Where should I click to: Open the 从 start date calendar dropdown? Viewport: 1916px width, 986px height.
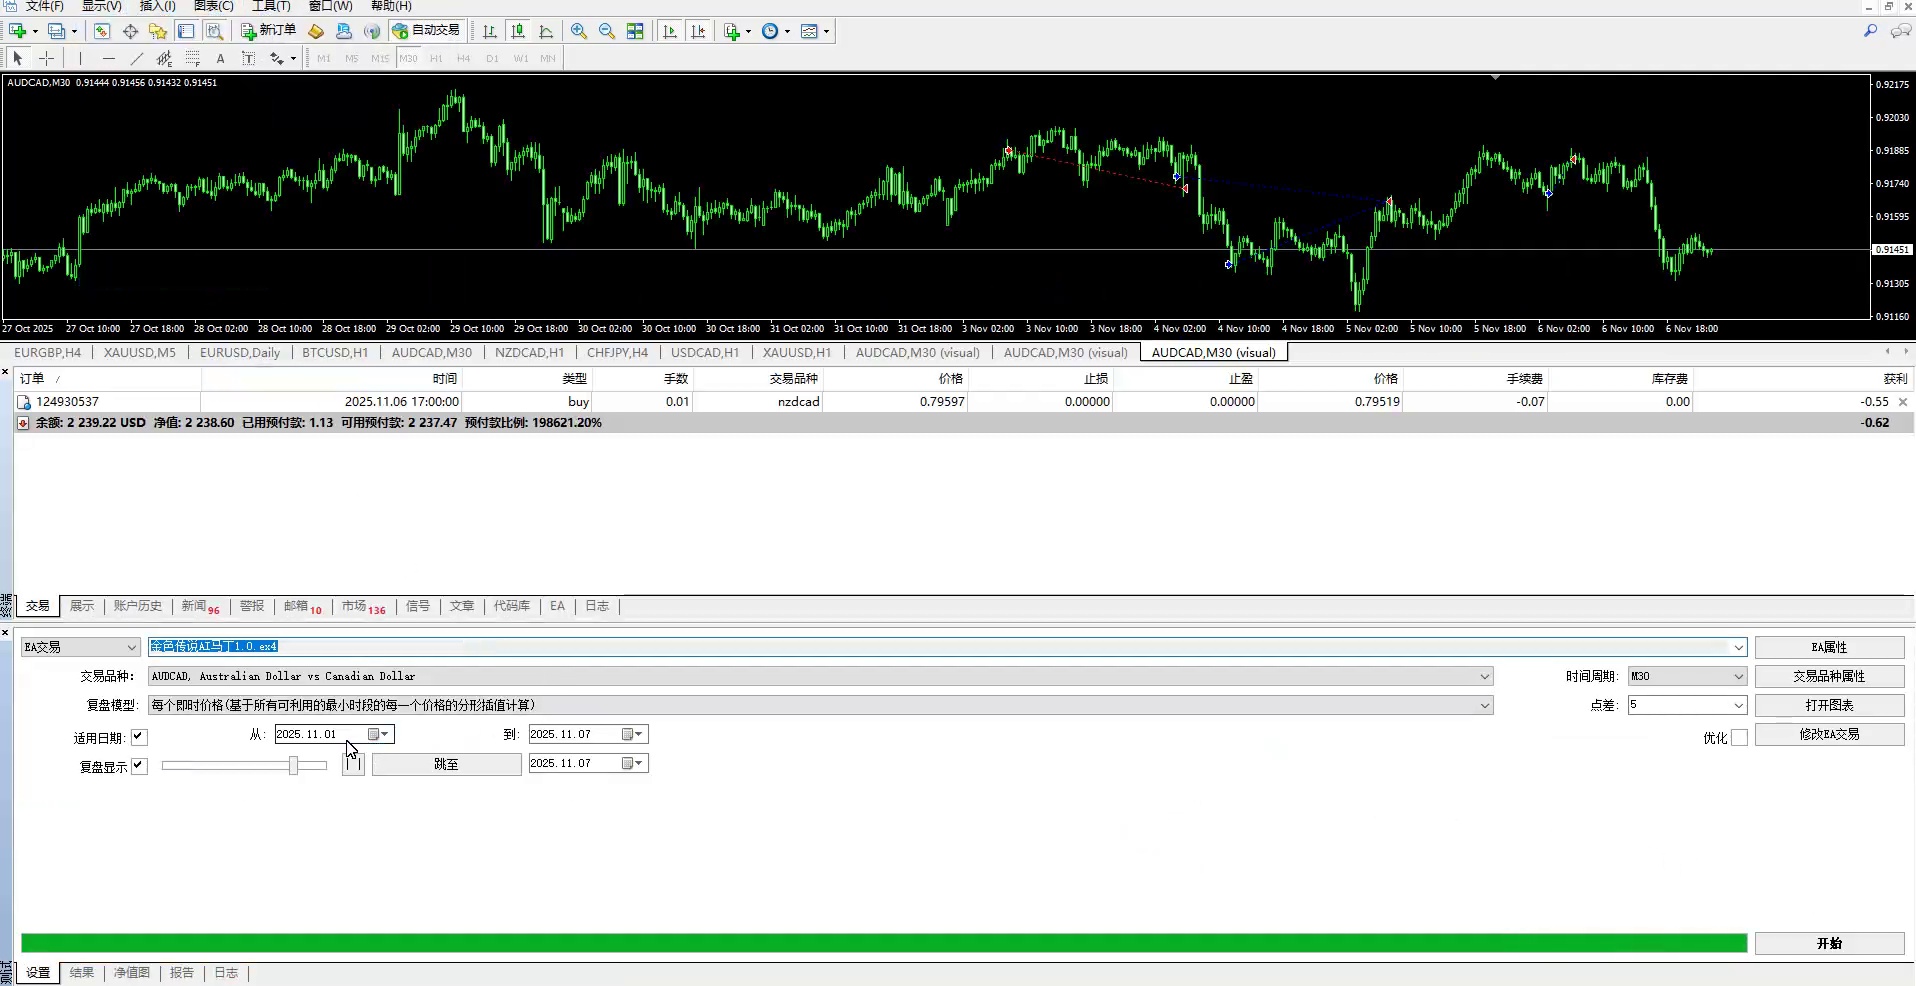[x=379, y=734]
